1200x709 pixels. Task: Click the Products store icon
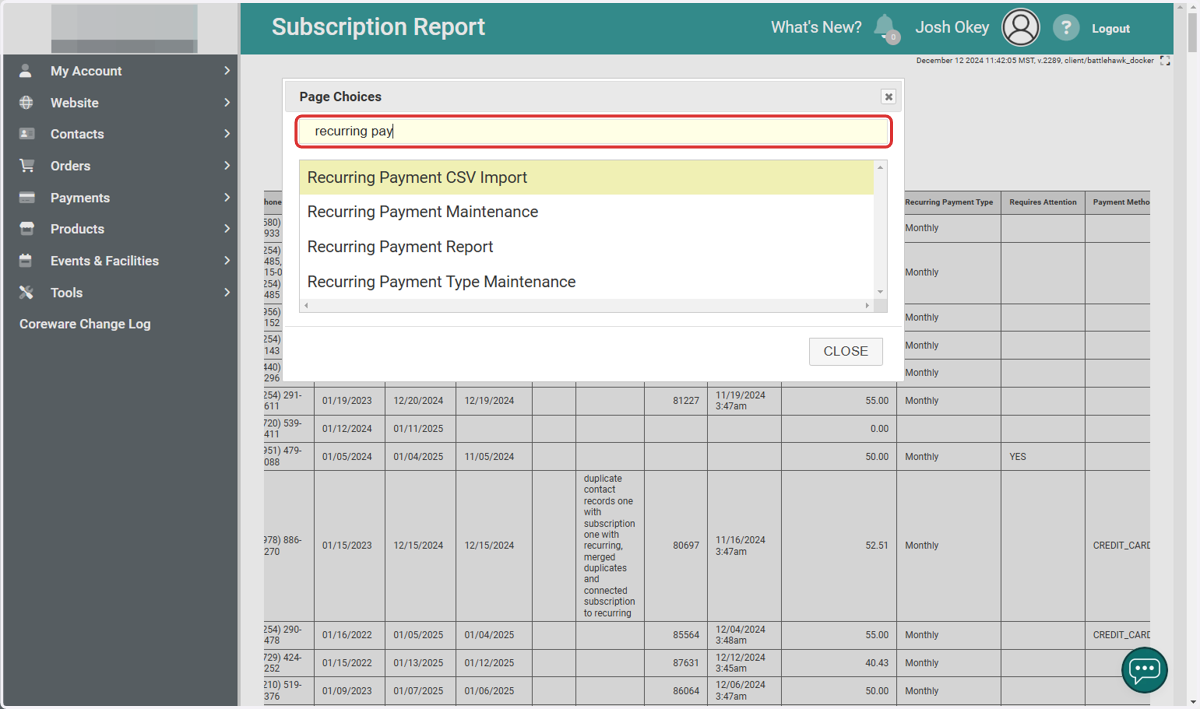[x=26, y=229]
